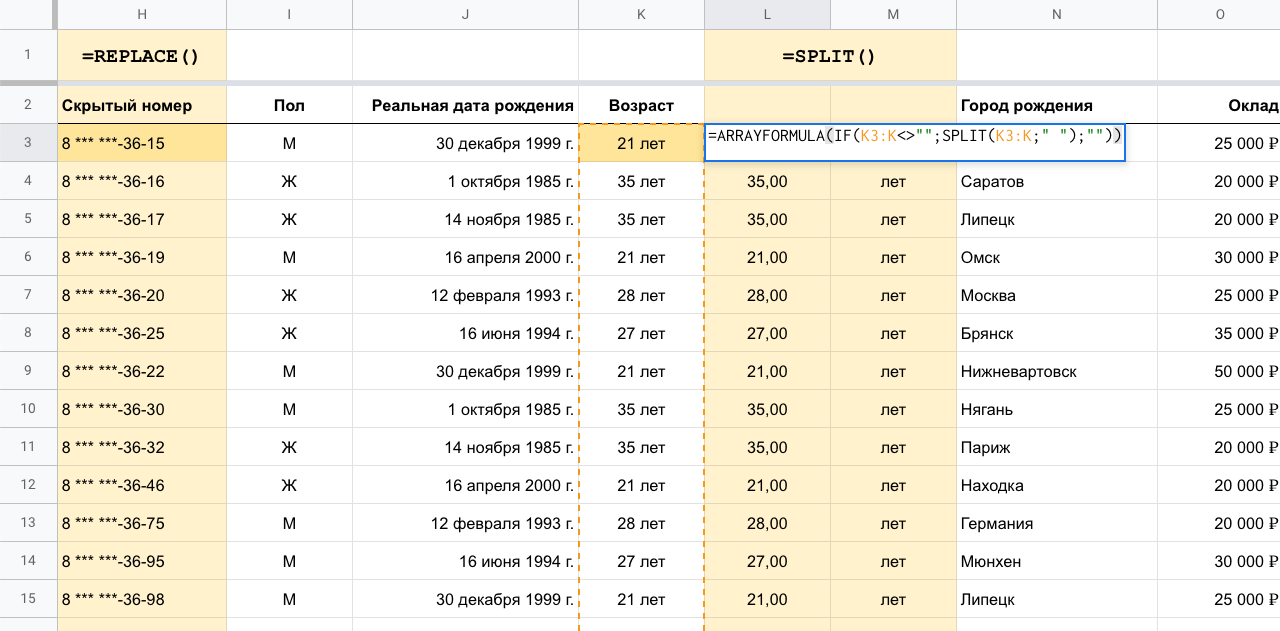Select birth date '16 апреля 2000 г.' in row 6
This screenshot has width=1280, height=631.
click(466, 257)
